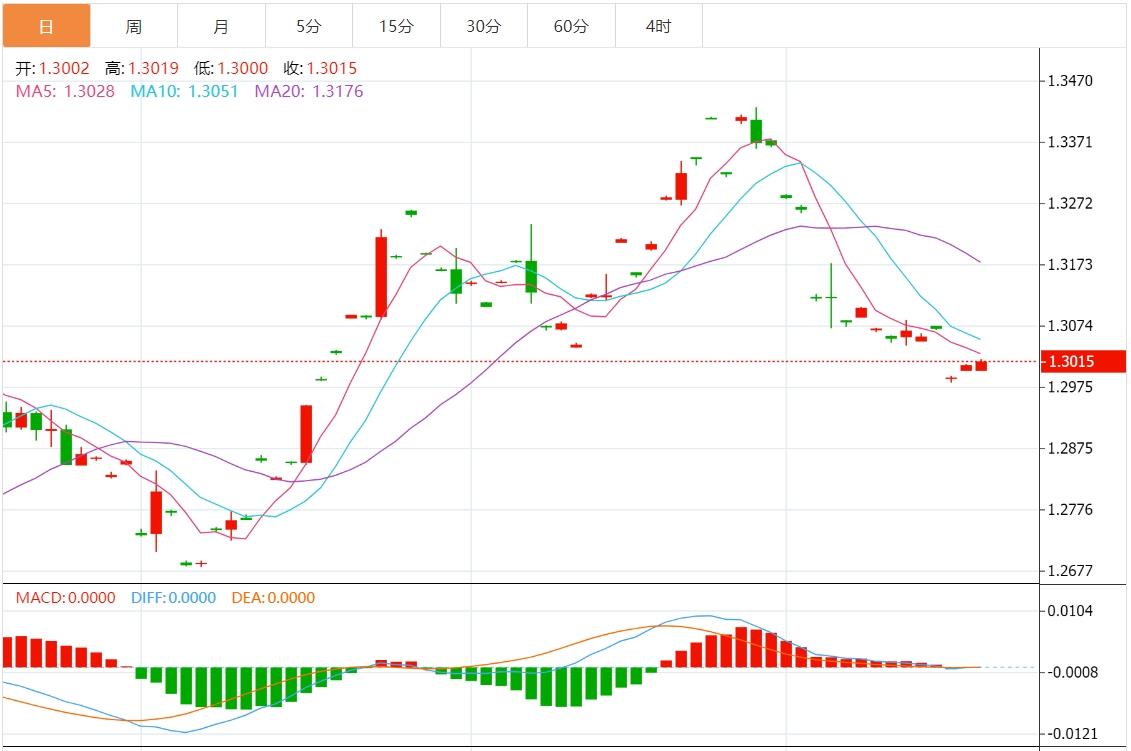1131x751 pixels.
Task: Click the MA20 indicator label
Action: (x=308, y=91)
